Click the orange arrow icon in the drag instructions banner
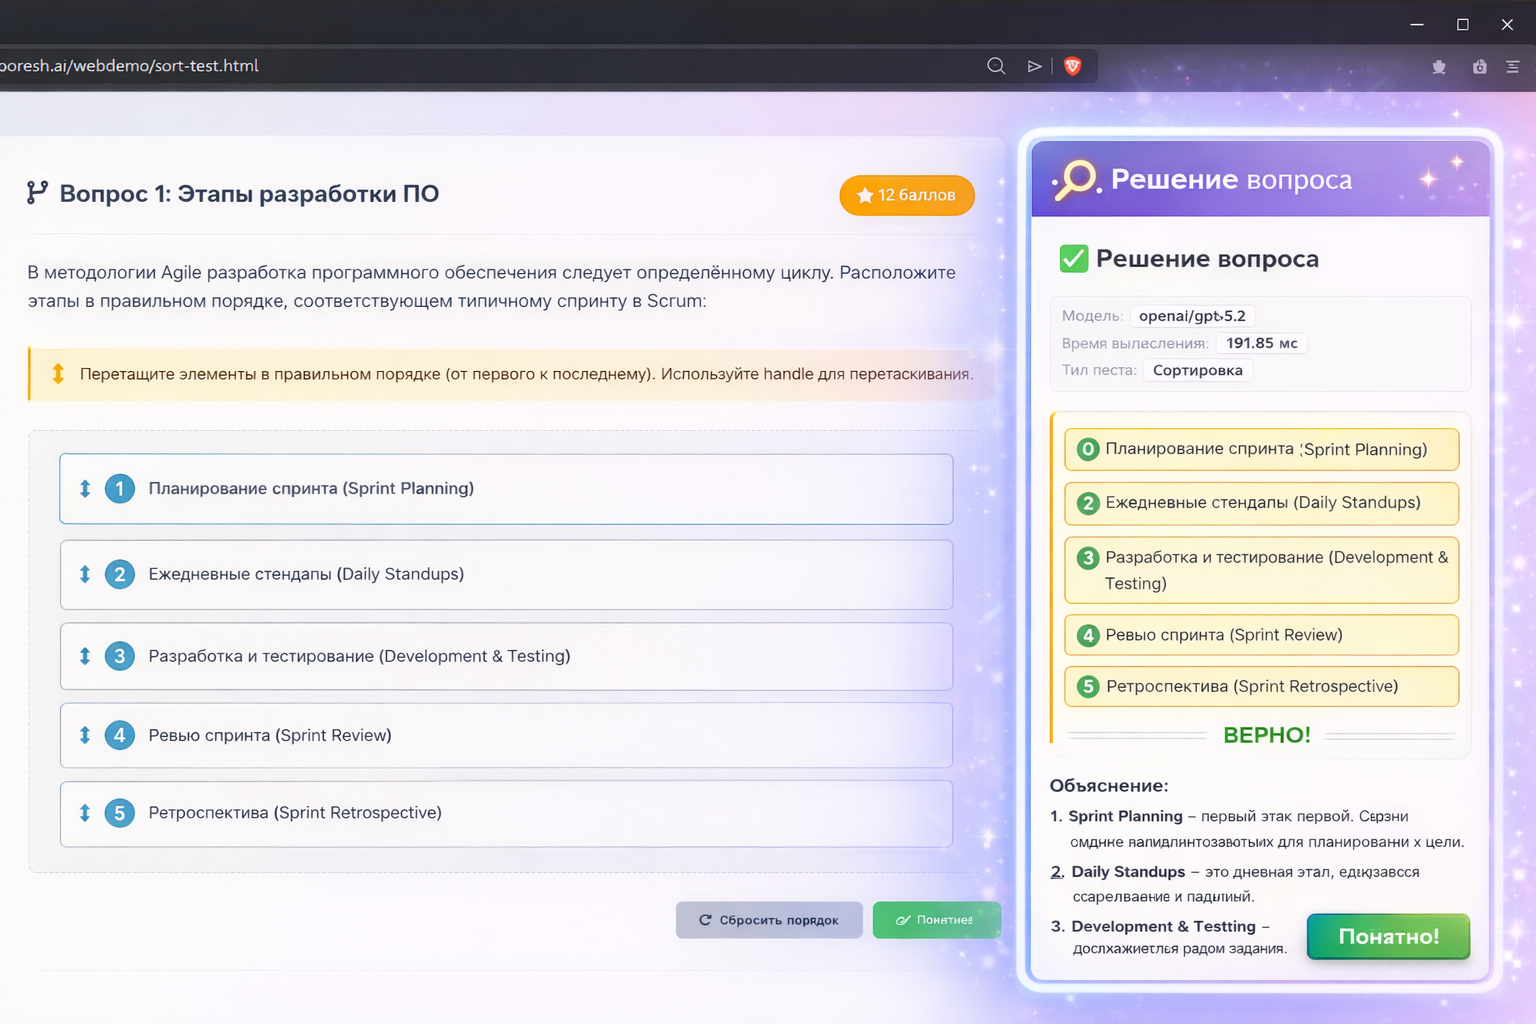The width and height of the screenshot is (1536, 1024). [58, 373]
